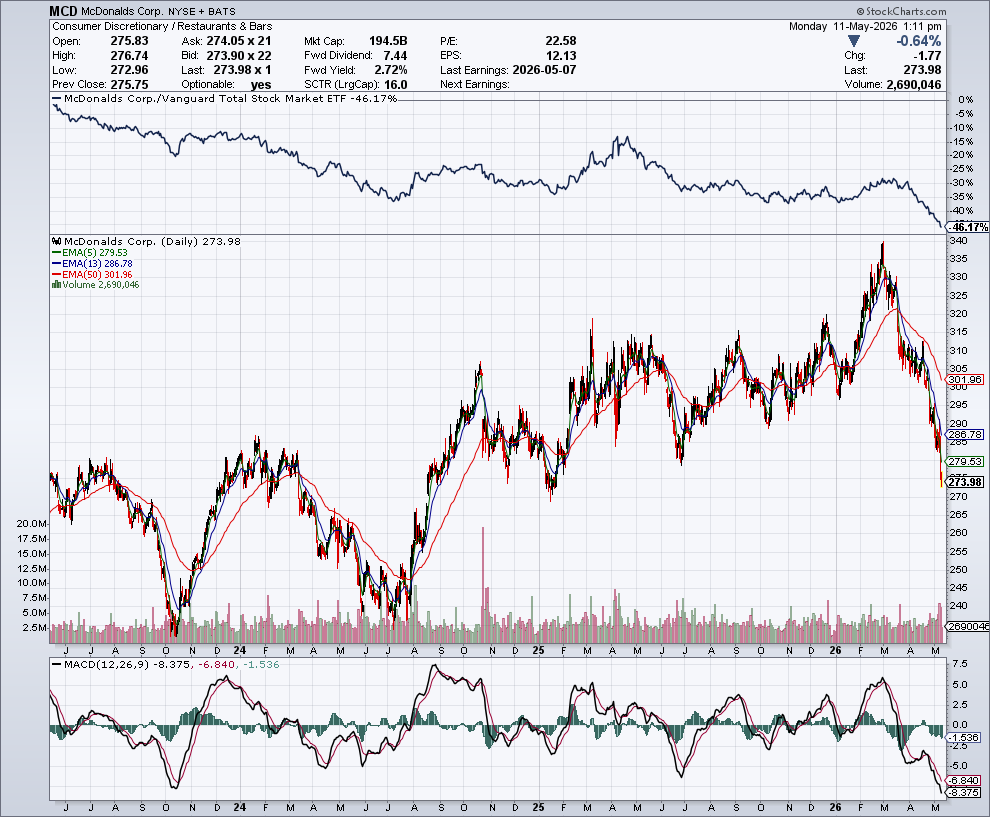Click the 7.5 label on the MACD axis
This screenshot has height=817, width=990.
960,664
